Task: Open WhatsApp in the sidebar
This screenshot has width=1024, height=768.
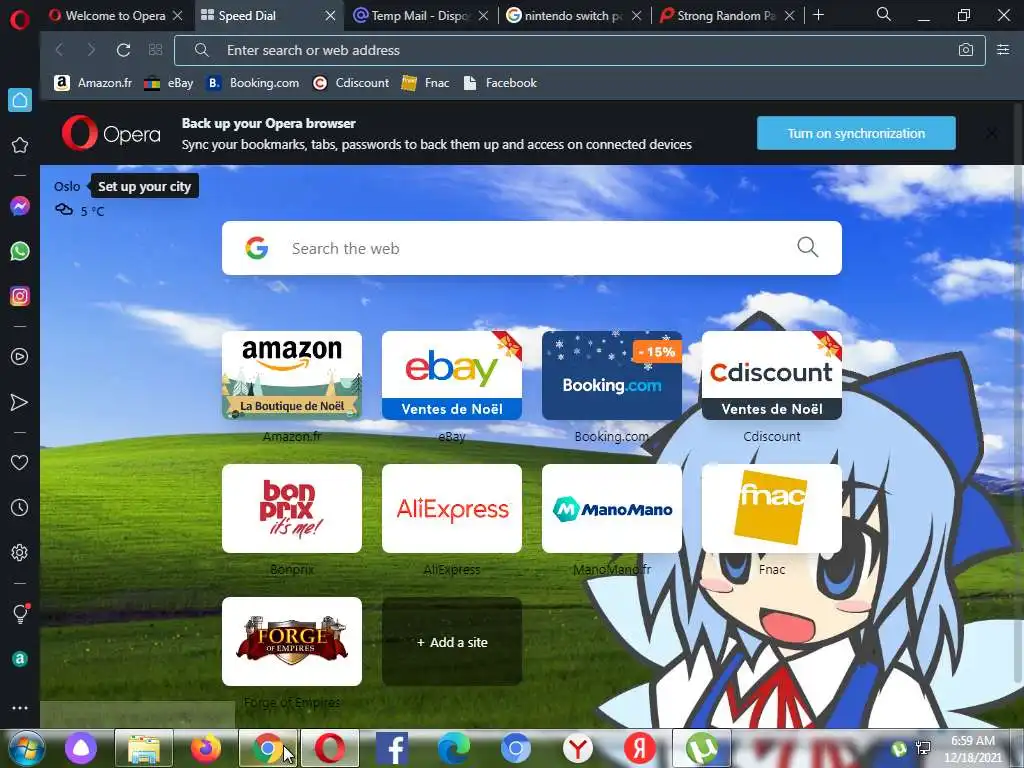Action: (x=20, y=251)
